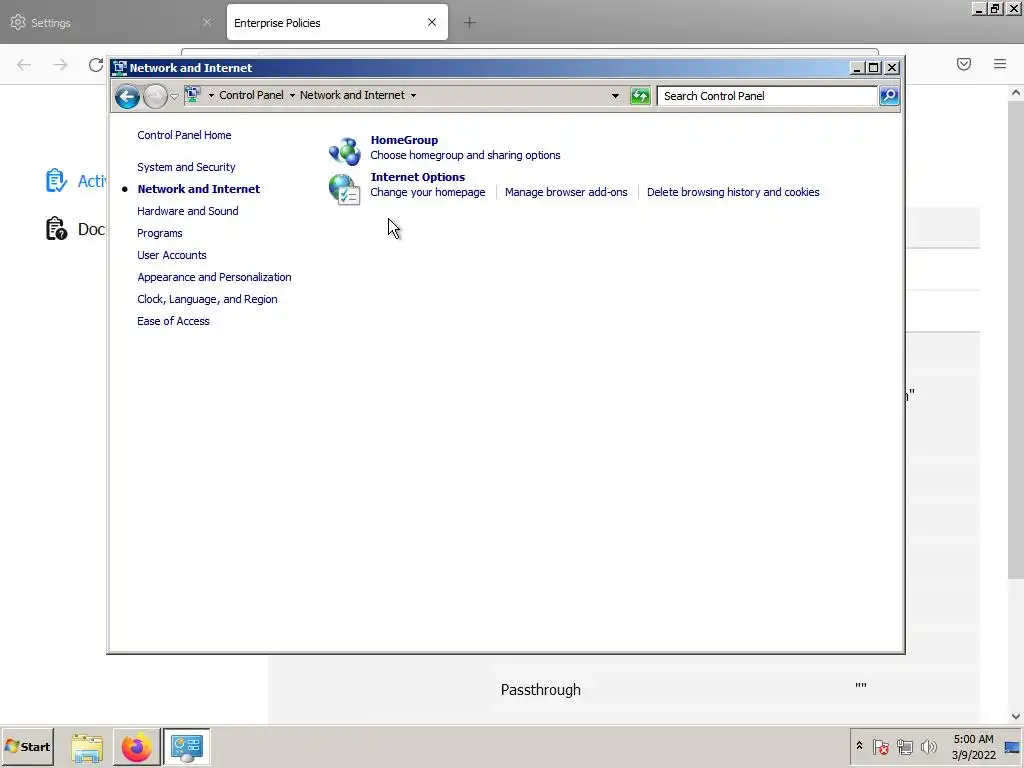Viewport: 1024px width, 768px height.
Task: Click the Documentation clipboard icon
Action: click(56, 229)
